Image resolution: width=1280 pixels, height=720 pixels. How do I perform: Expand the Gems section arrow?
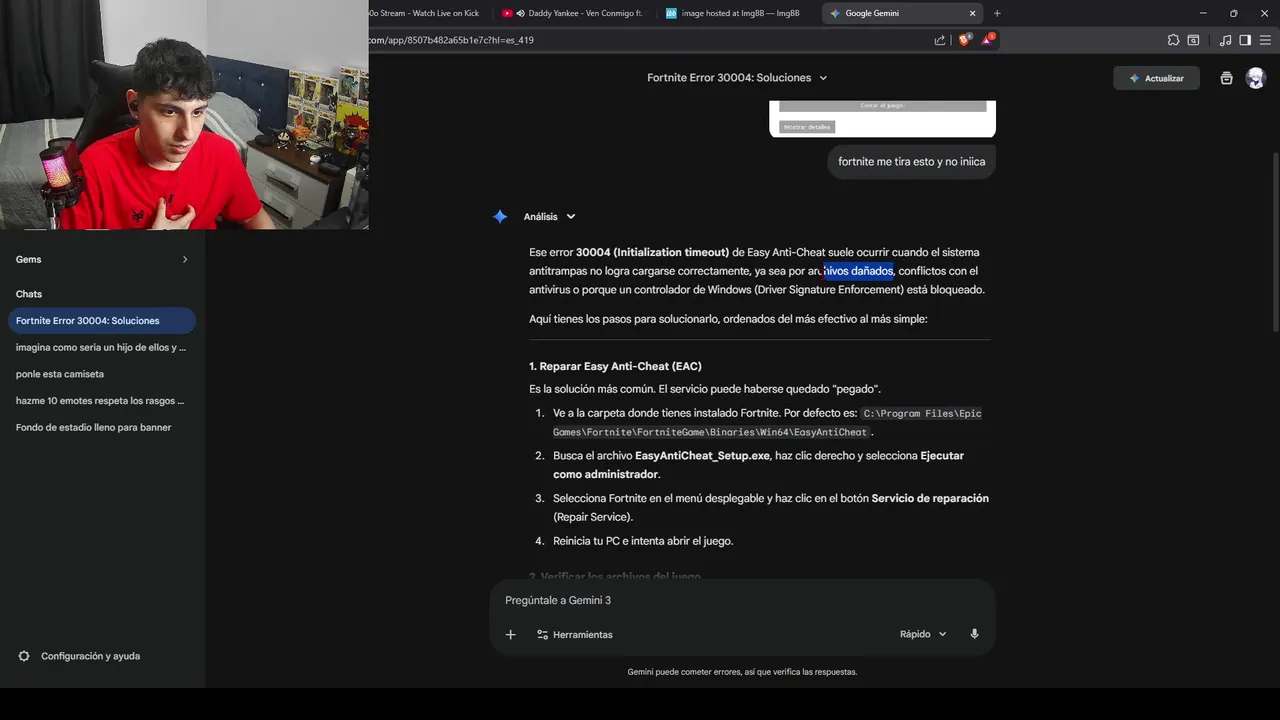(185, 259)
